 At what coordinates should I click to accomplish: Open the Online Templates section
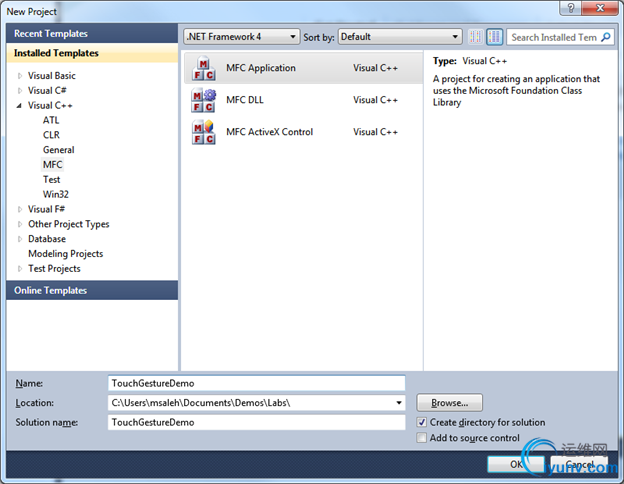[x=92, y=290]
